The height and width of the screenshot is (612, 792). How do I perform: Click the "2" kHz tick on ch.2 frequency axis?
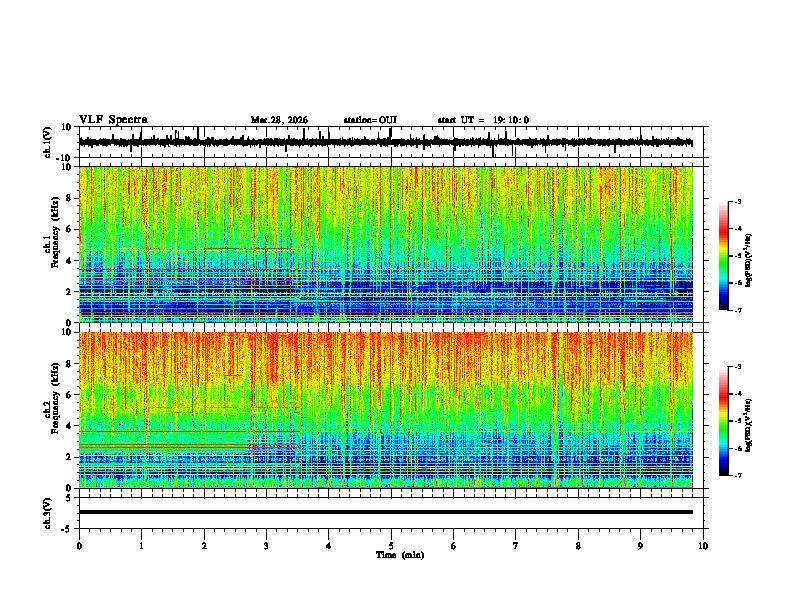click(x=70, y=457)
